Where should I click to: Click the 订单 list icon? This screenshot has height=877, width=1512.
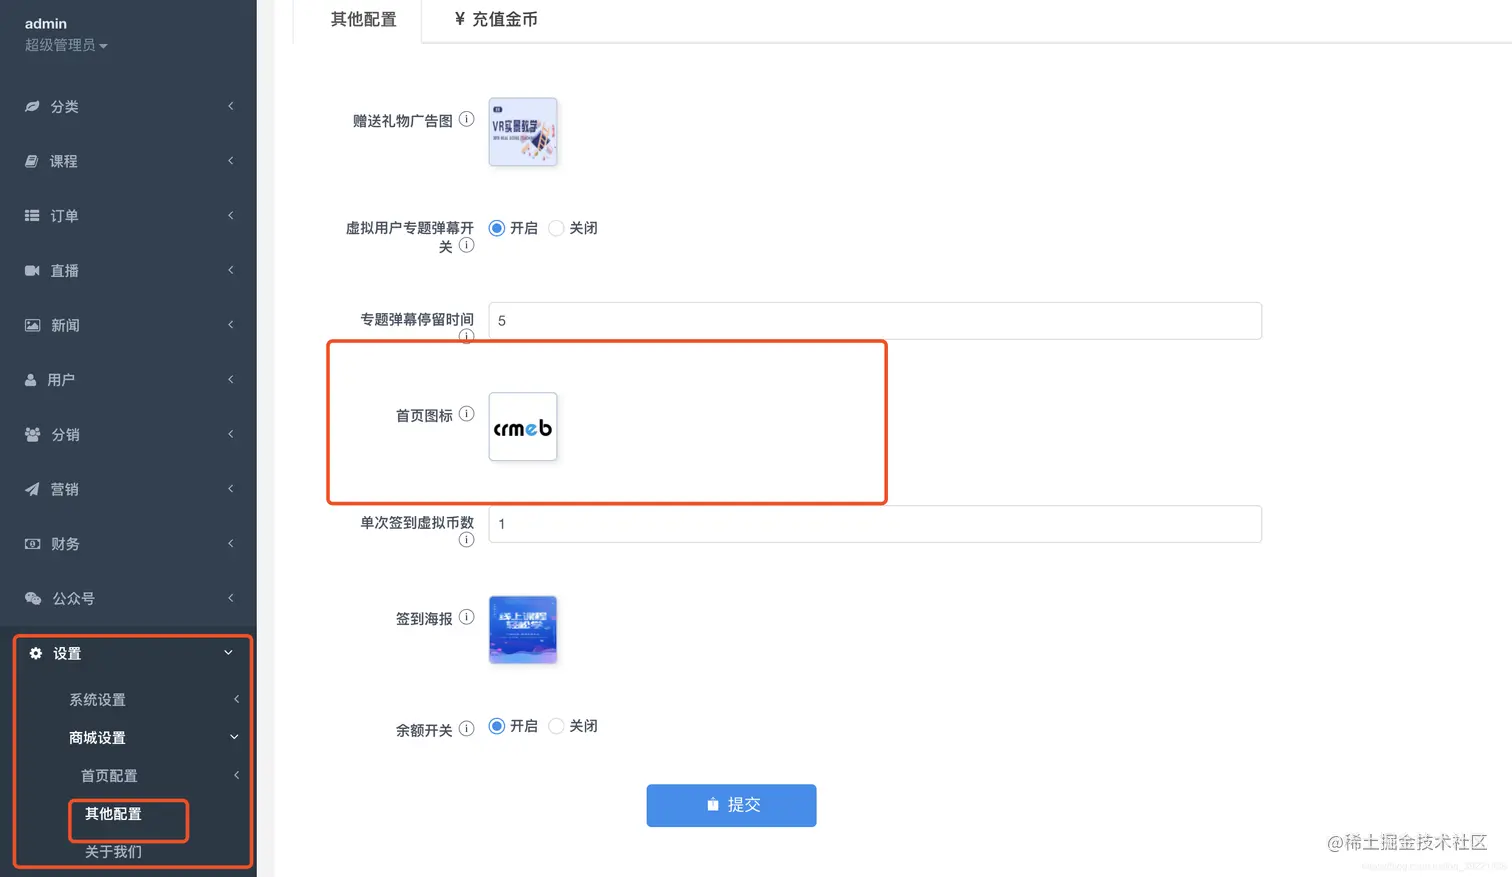31,215
